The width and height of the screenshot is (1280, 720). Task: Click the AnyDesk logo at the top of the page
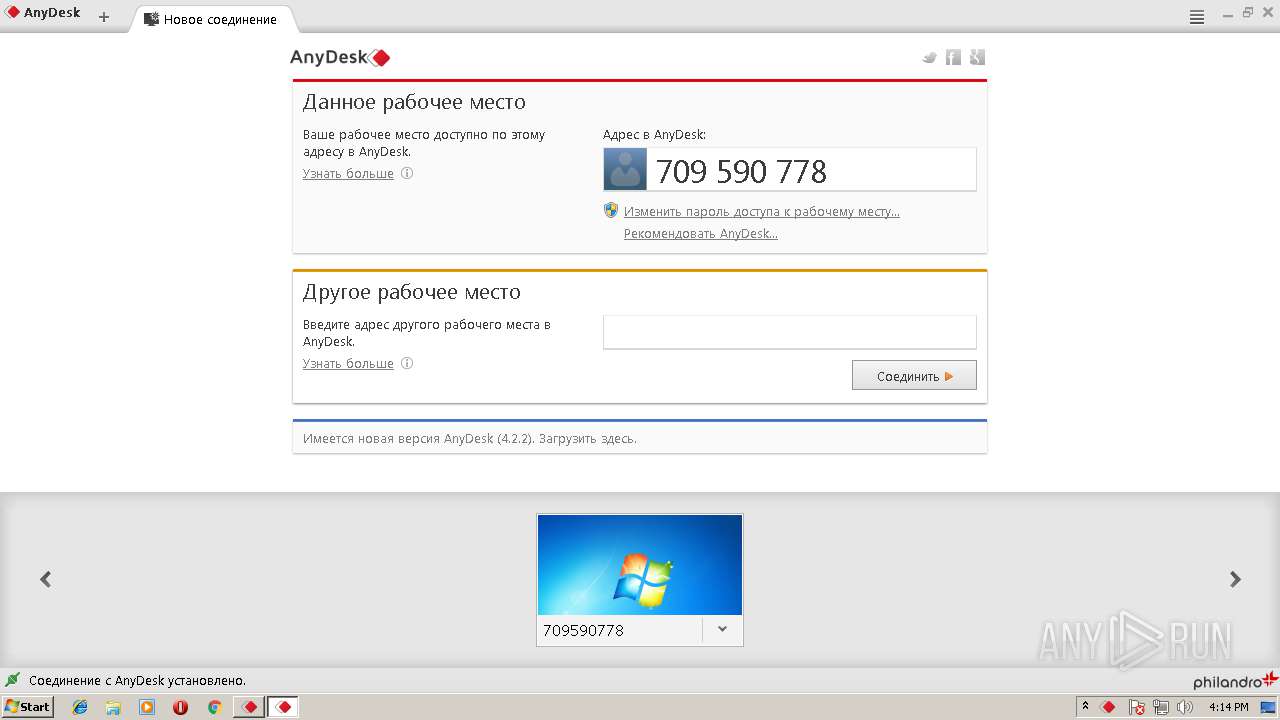[x=340, y=58]
